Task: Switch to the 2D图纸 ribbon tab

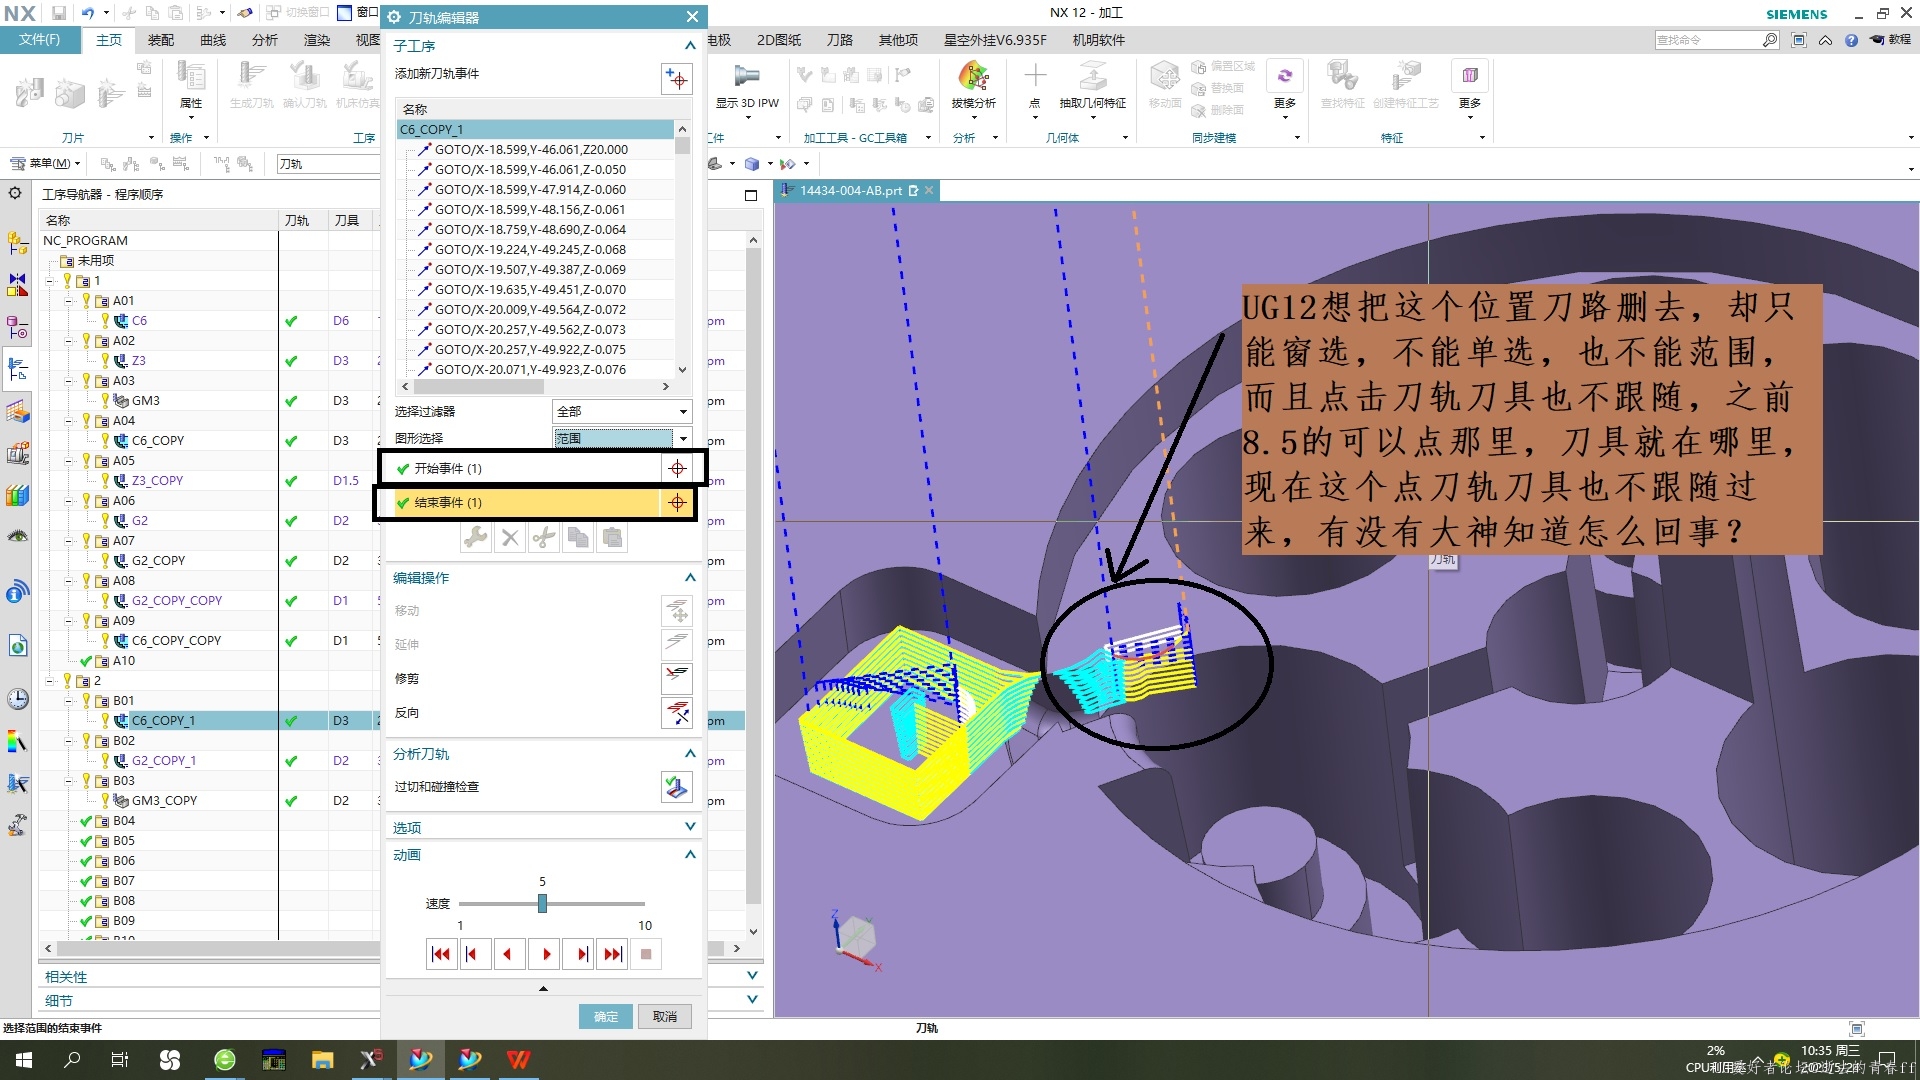Action: point(779,40)
